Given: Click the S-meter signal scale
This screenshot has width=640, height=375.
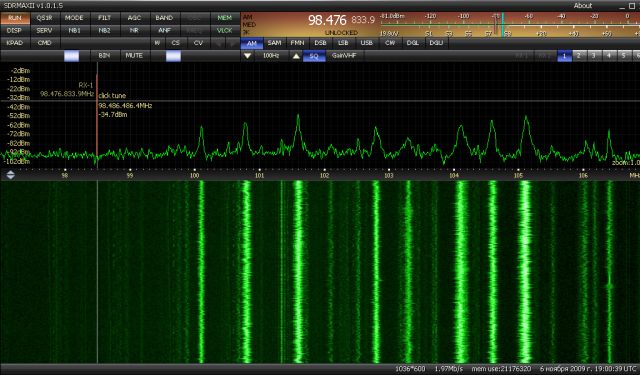Looking at the screenshot, I should 509,25.
